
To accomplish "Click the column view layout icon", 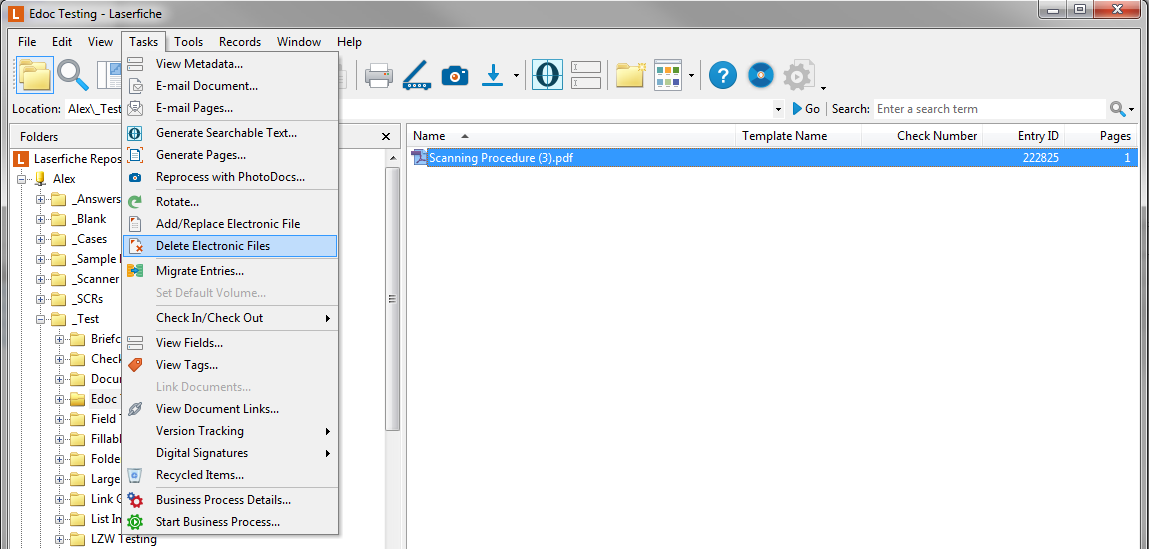I will pos(668,75).
